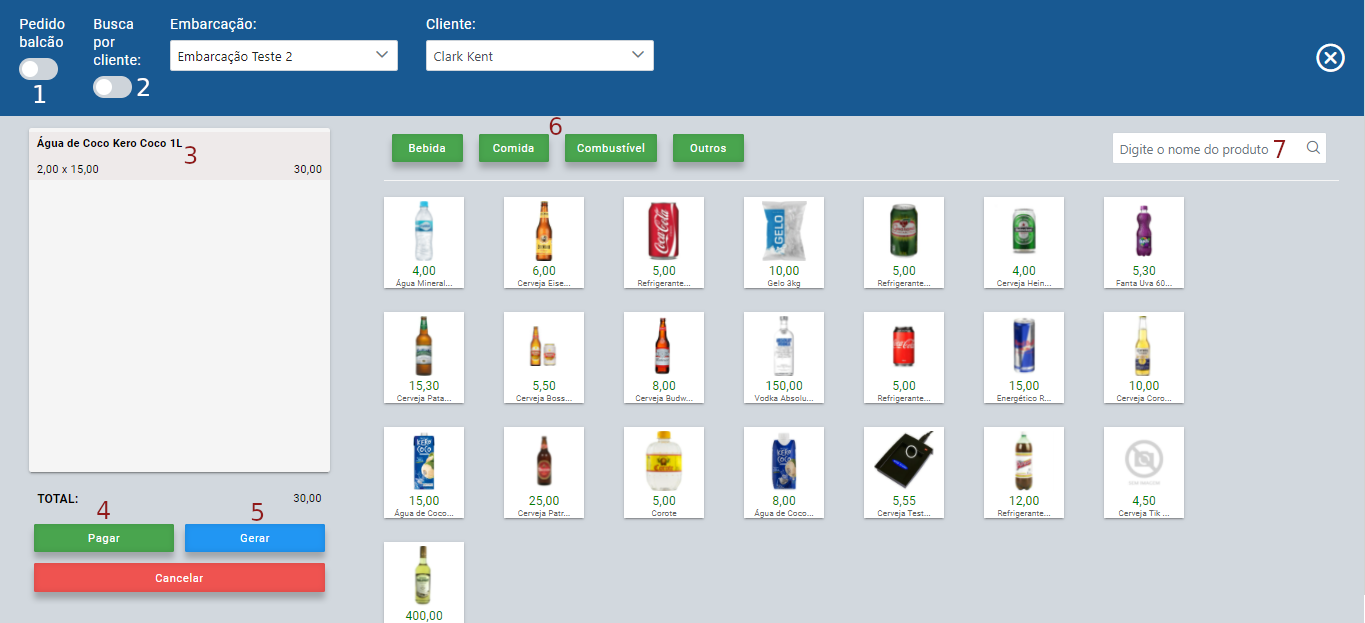The image size is (1365, 623).
Task: Add the Cerveja Budweiser bottle
Action: tap(663, 357)
